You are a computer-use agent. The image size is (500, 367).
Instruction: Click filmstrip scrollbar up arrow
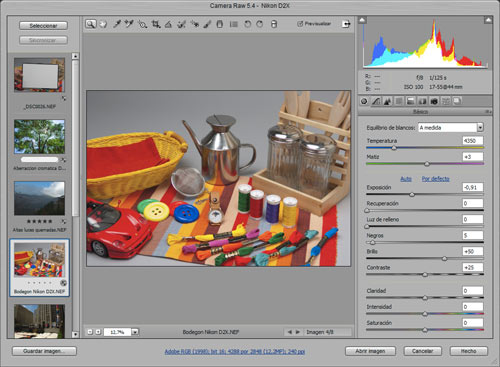(x=75, y=56)
